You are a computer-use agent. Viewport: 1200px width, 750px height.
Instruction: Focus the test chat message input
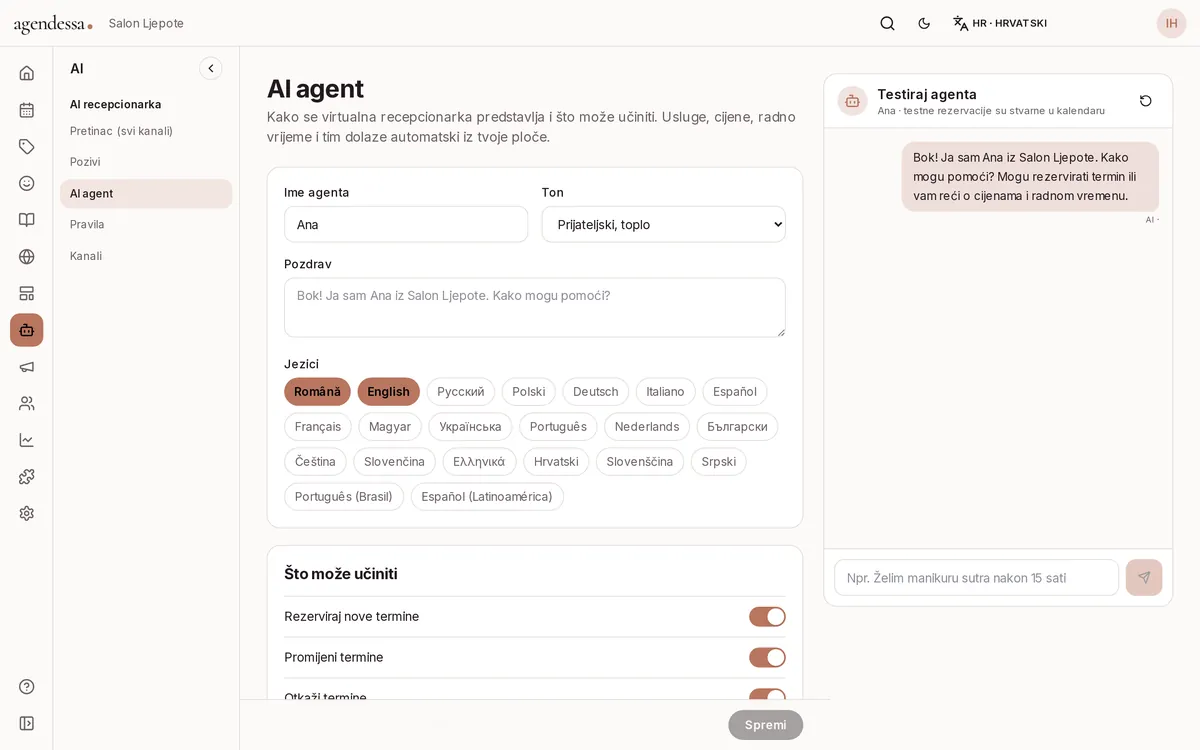pos(976,578)
